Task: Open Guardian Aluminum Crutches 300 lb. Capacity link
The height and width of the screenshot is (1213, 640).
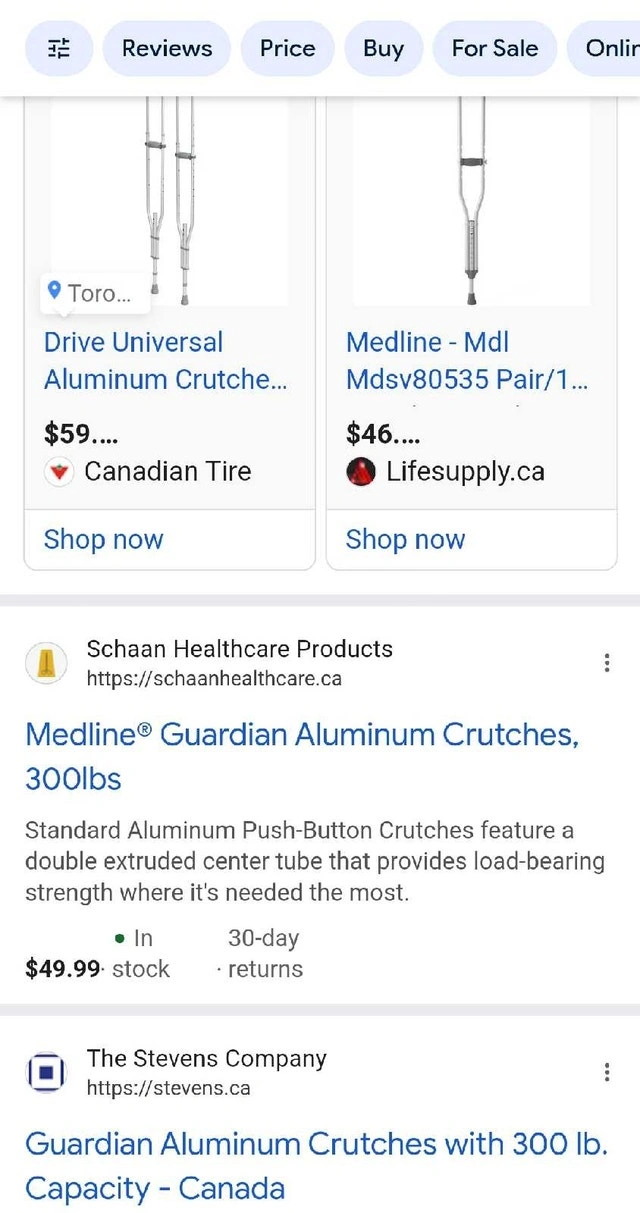Action: 316,1165
